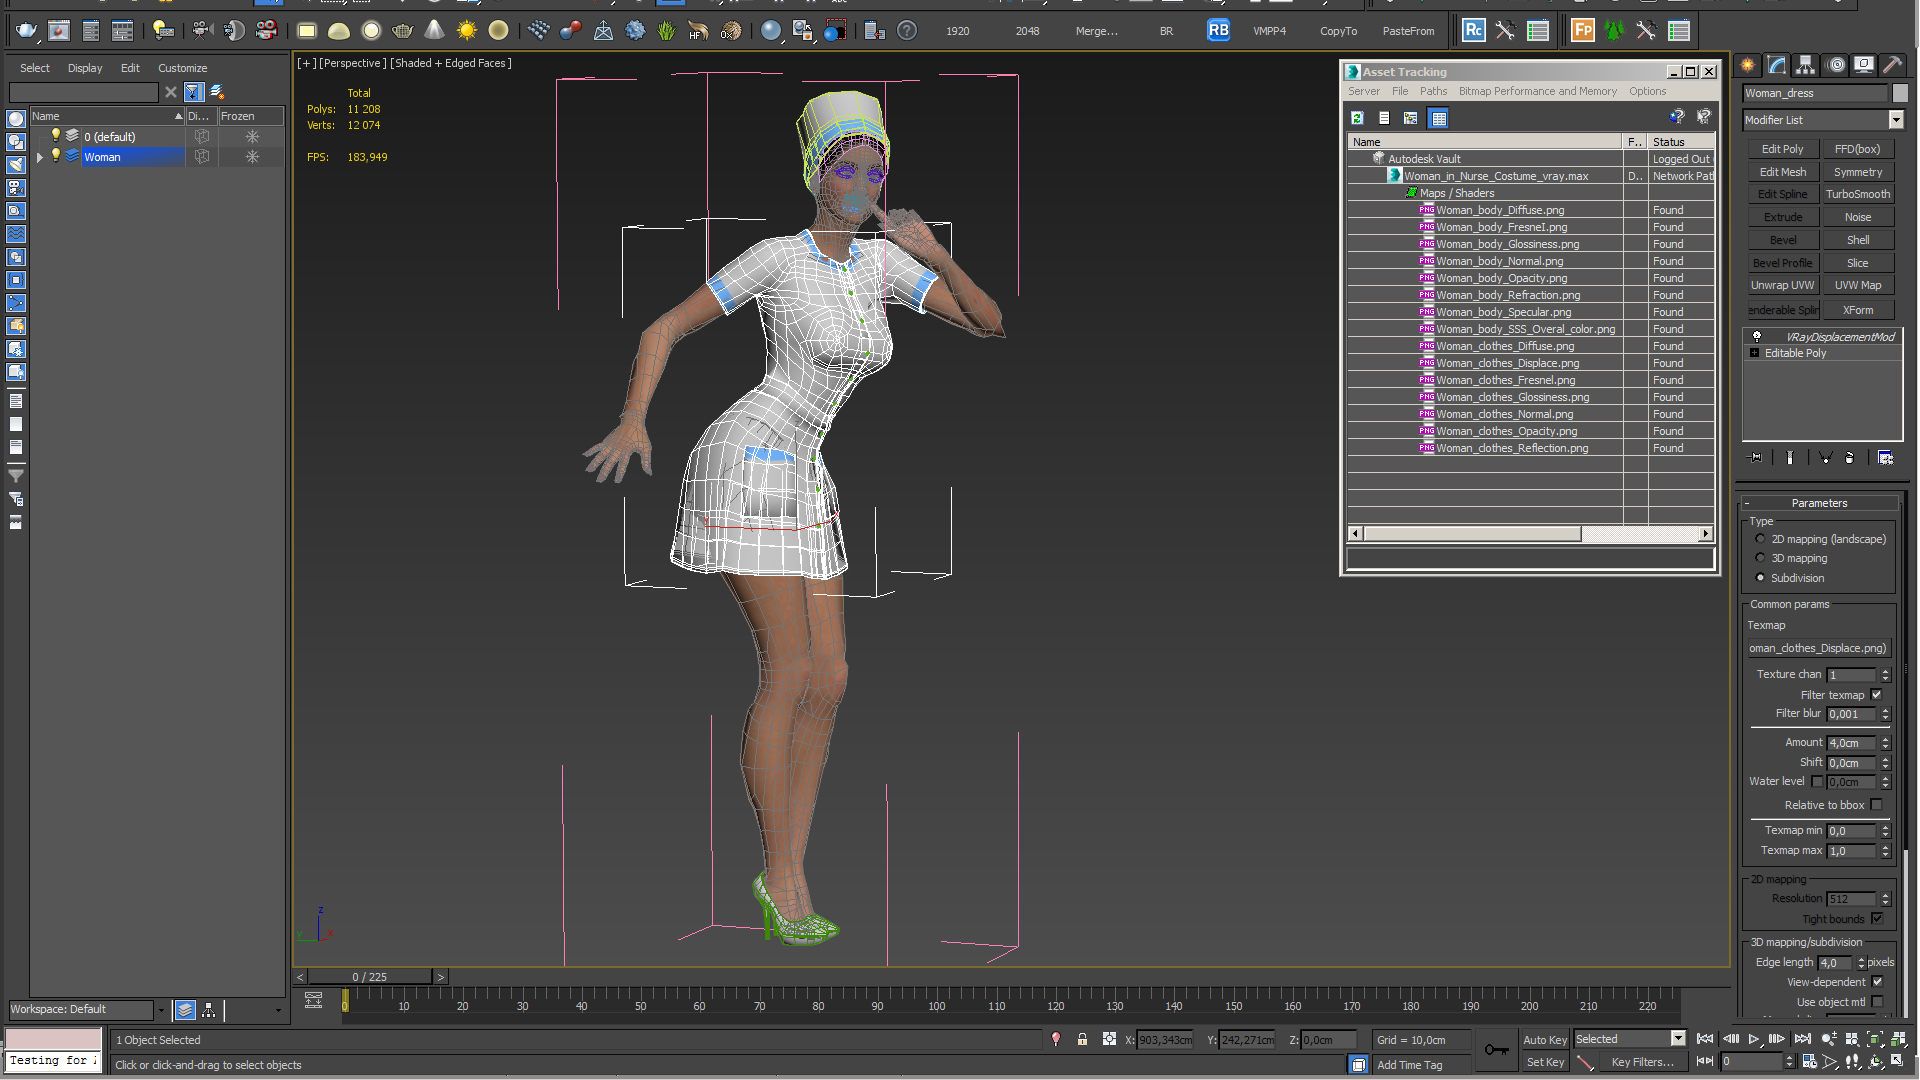This screenshot has width=1920, height=1080.
Task: Toggle the View-dependent checkbox
Action: point(1876,982)
